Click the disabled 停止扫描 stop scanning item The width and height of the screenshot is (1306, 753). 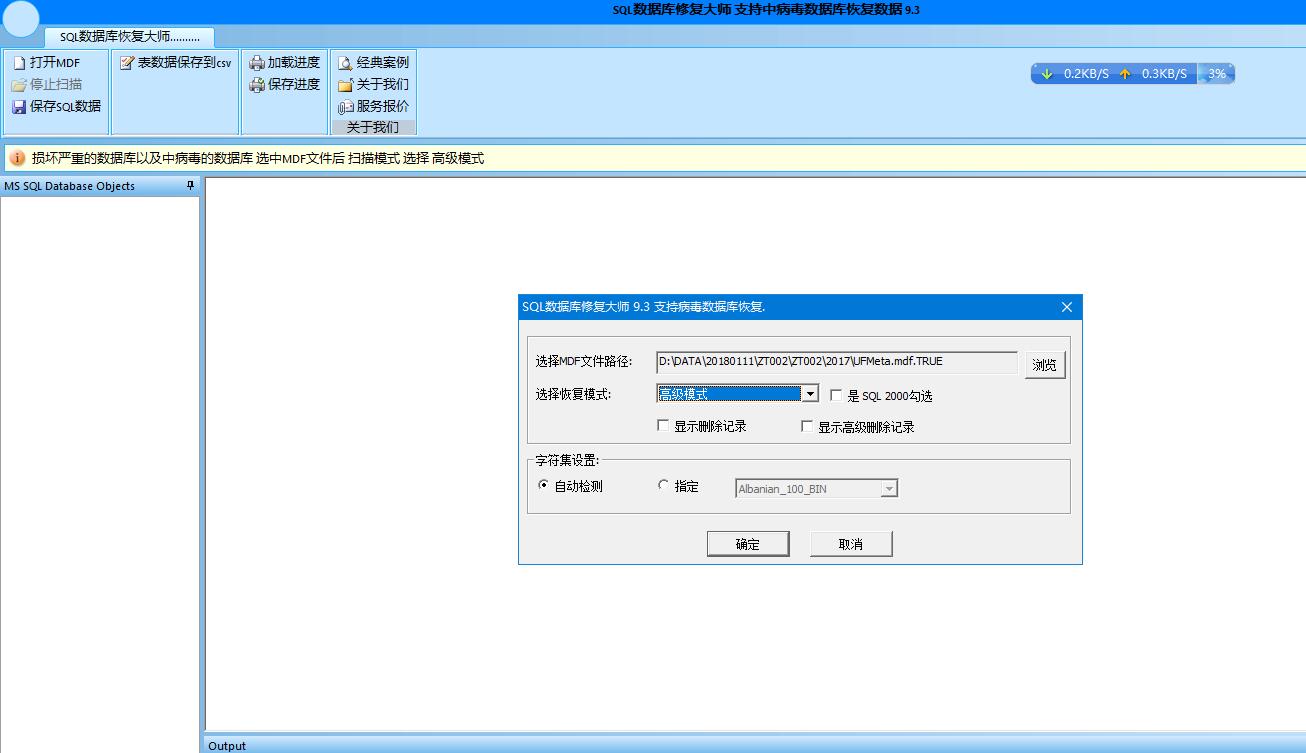tap(47, 85)
